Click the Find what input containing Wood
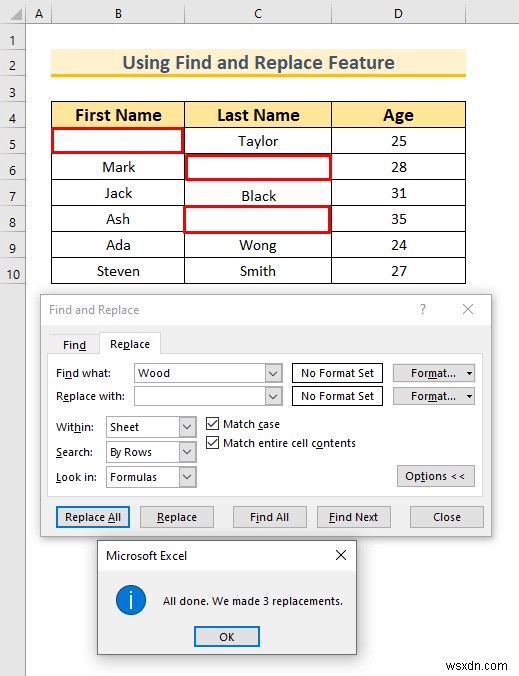This screenshot has width=519, height=676. tap(200, 373)
